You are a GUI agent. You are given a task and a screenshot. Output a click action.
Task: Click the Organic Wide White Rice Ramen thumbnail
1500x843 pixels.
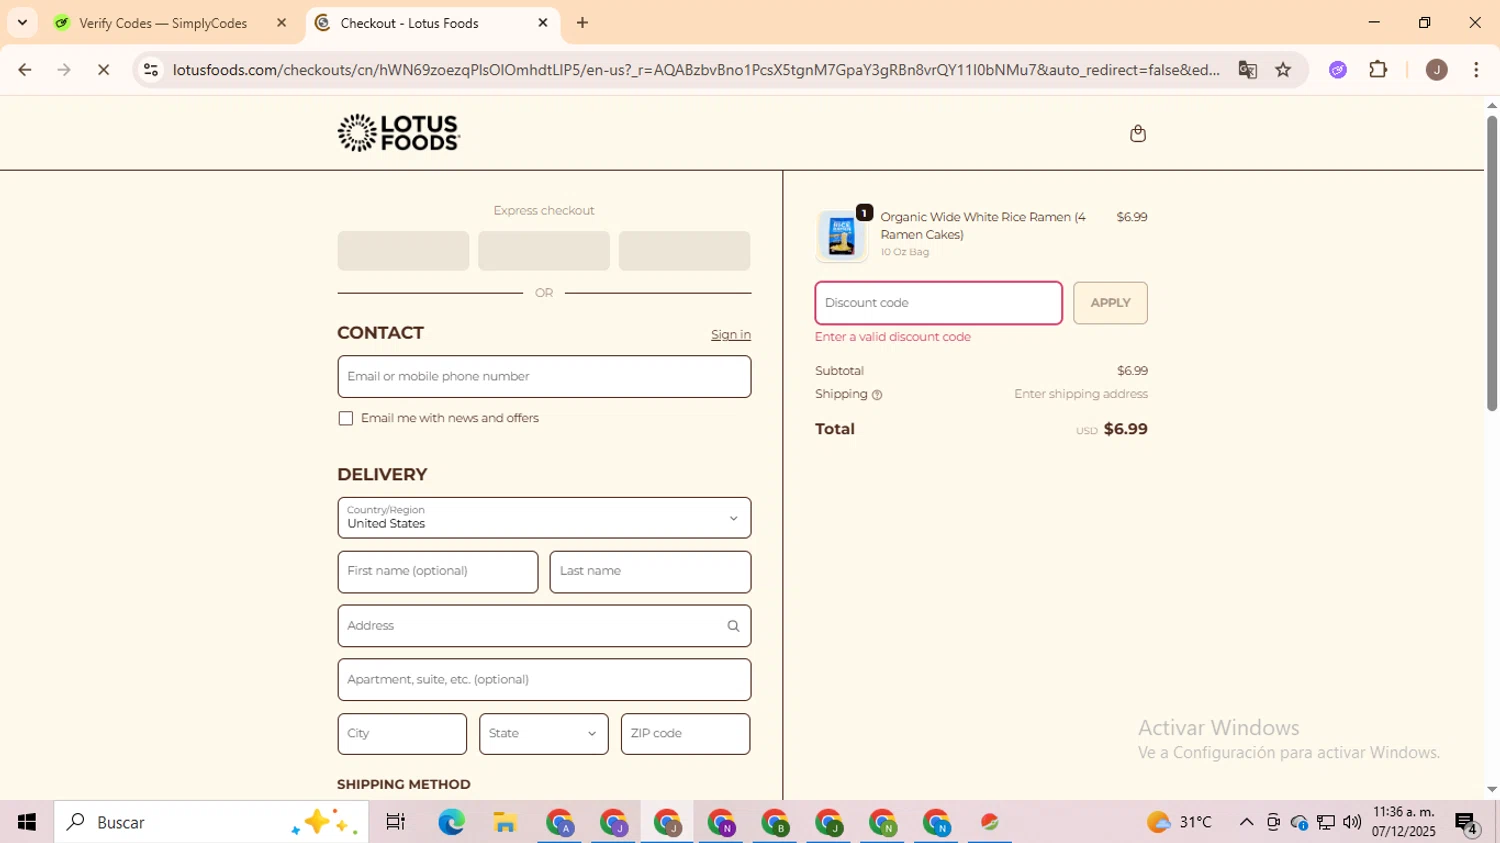click(x=841, y=236)
